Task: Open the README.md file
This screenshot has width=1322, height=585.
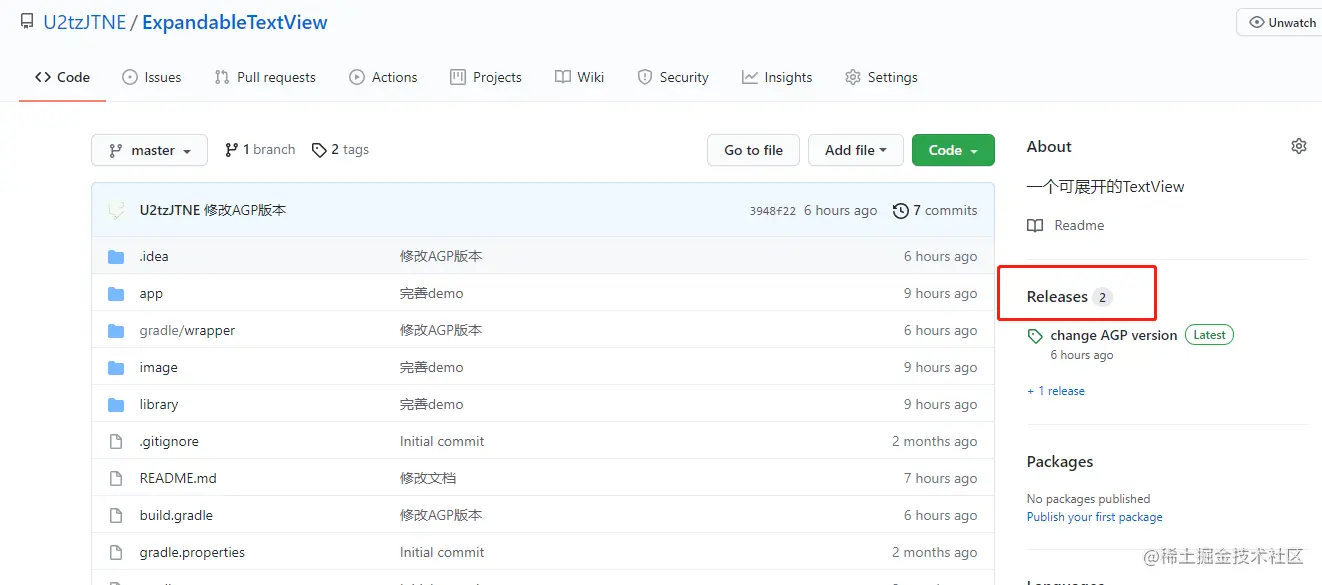Action: point(178,478)
